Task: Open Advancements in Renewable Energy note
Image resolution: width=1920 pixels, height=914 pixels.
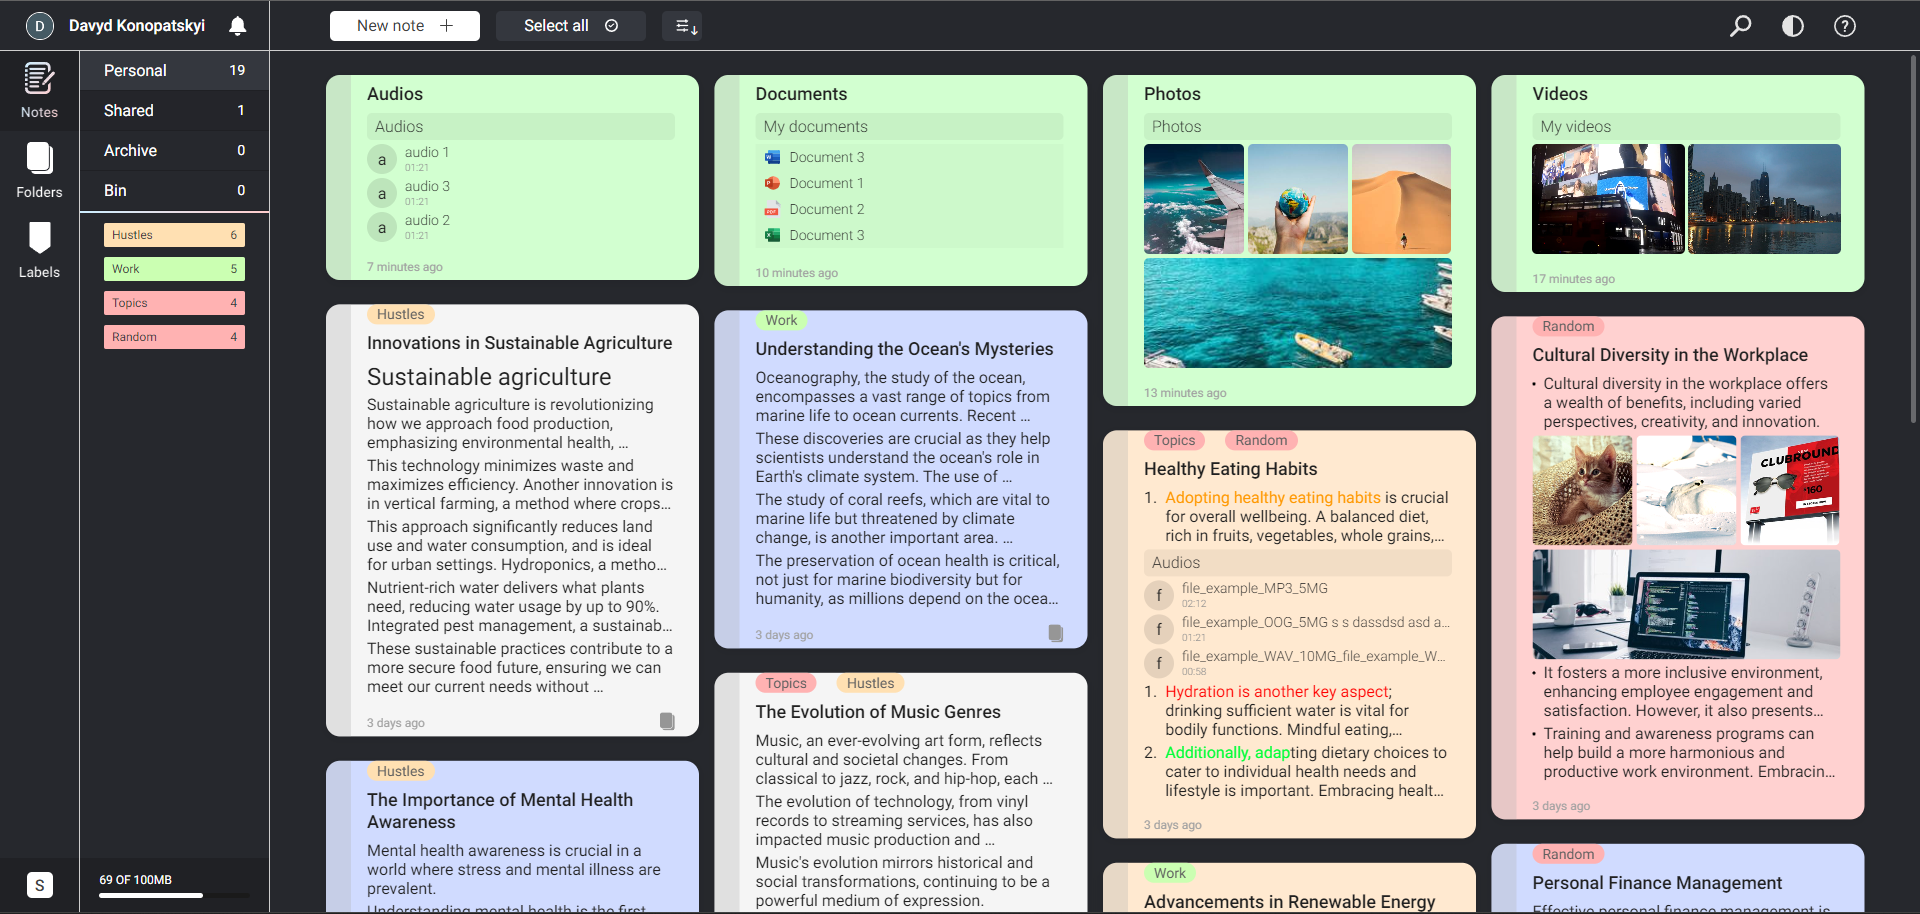Action: click(x=1289, y=902)
